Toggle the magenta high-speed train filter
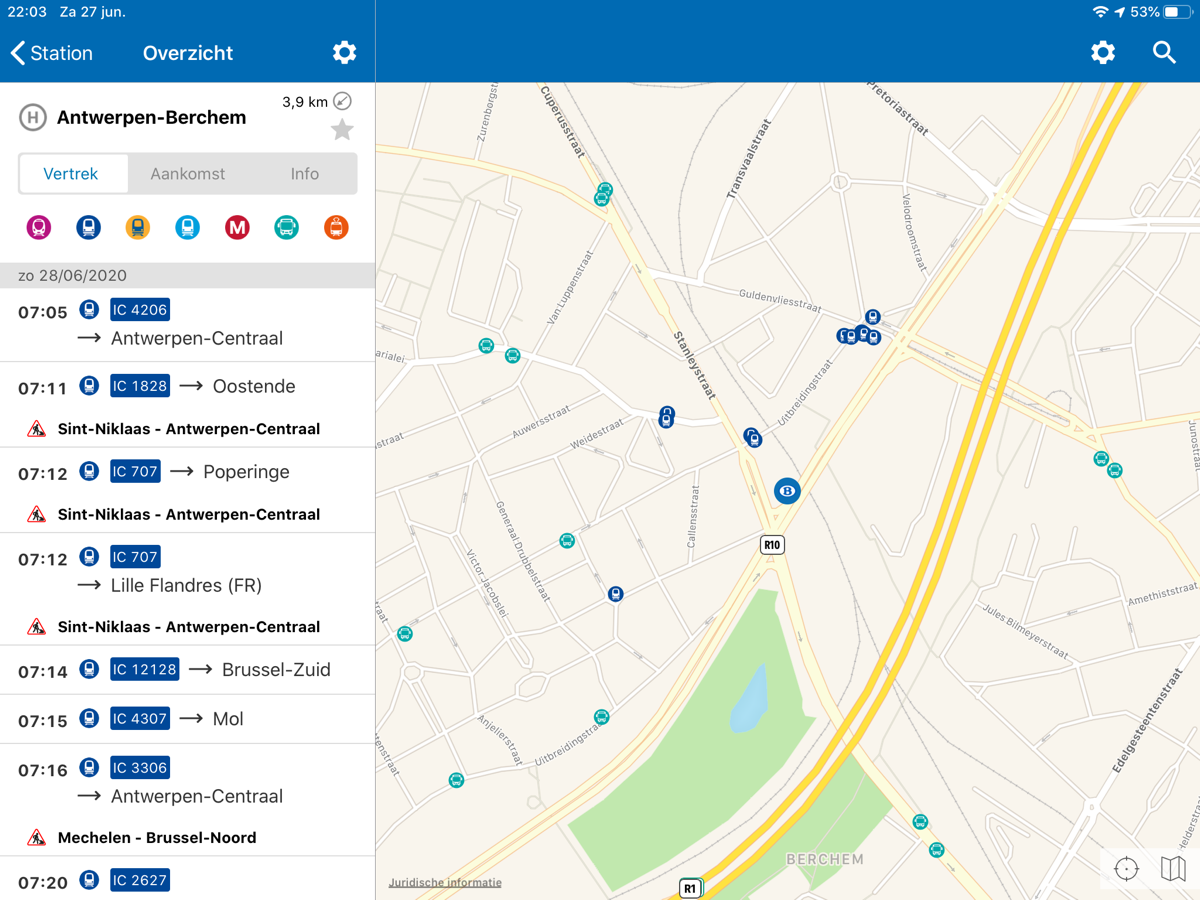The width and height of the screenshot is (1200, 900). (x=39, y=228)
